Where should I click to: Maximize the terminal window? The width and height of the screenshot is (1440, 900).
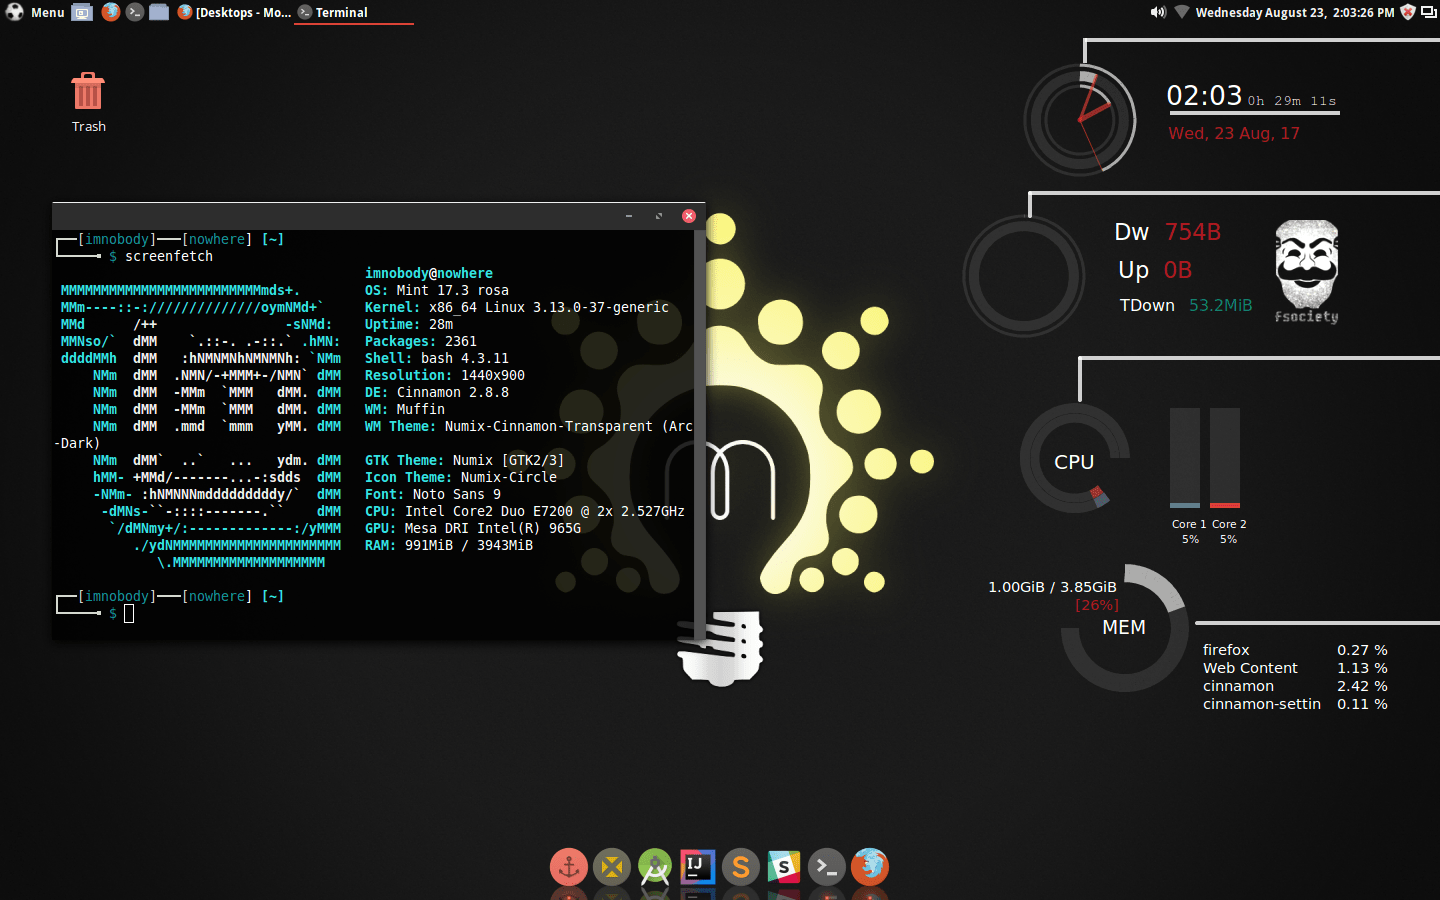659,216
